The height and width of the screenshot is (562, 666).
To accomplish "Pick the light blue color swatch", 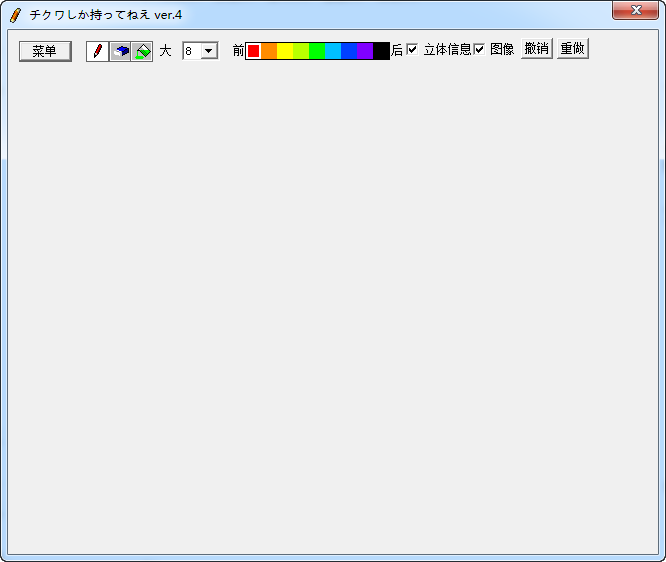I will pos(333,51).
